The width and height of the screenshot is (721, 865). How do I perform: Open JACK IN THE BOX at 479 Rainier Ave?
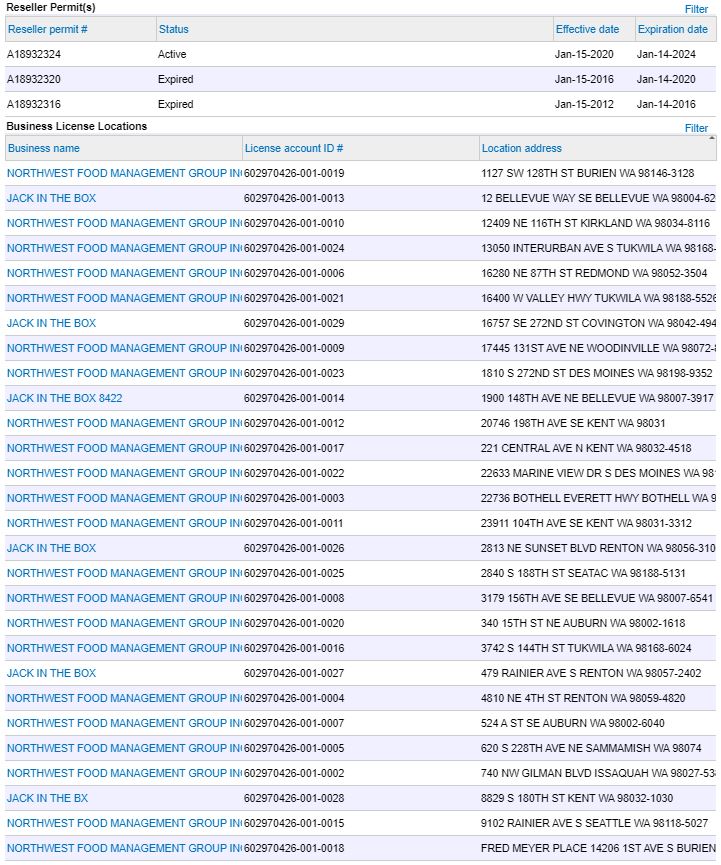(51, 673)
